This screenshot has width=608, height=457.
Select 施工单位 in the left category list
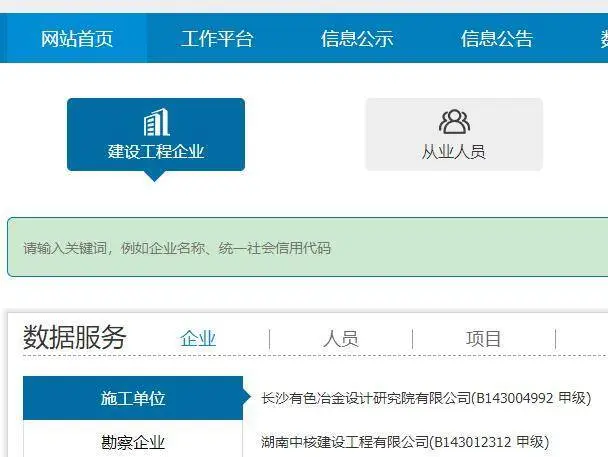click(133, 398)
